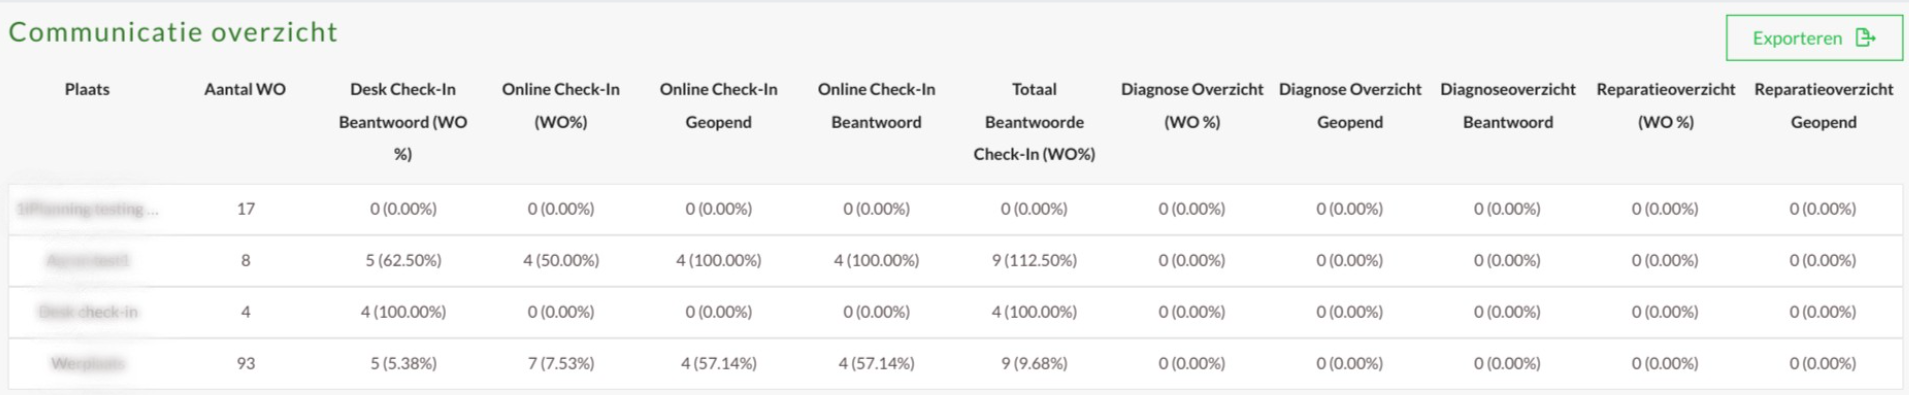1909x395 pixels.
Task: Click the 9 (112.50%) total check-in cell
Action: tap(1034, 260)
